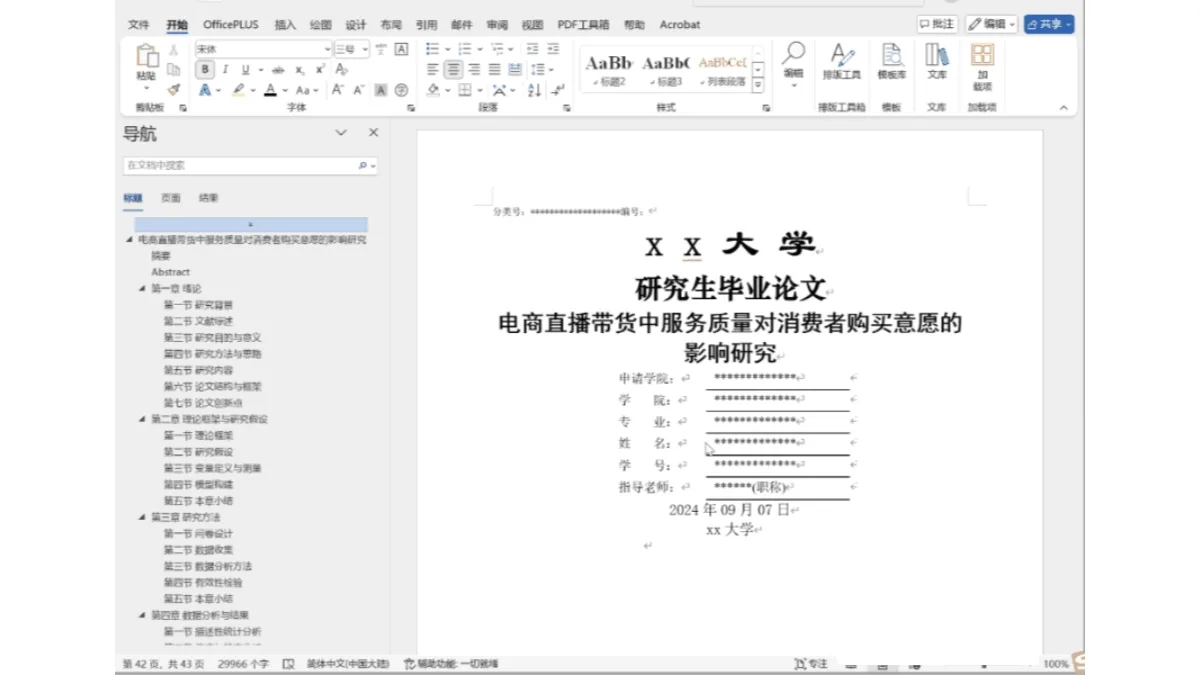This screenshot has width=1200, height=675.
Task: Switch to the 页面 navigation tab
Action: (x=171, y=198)
